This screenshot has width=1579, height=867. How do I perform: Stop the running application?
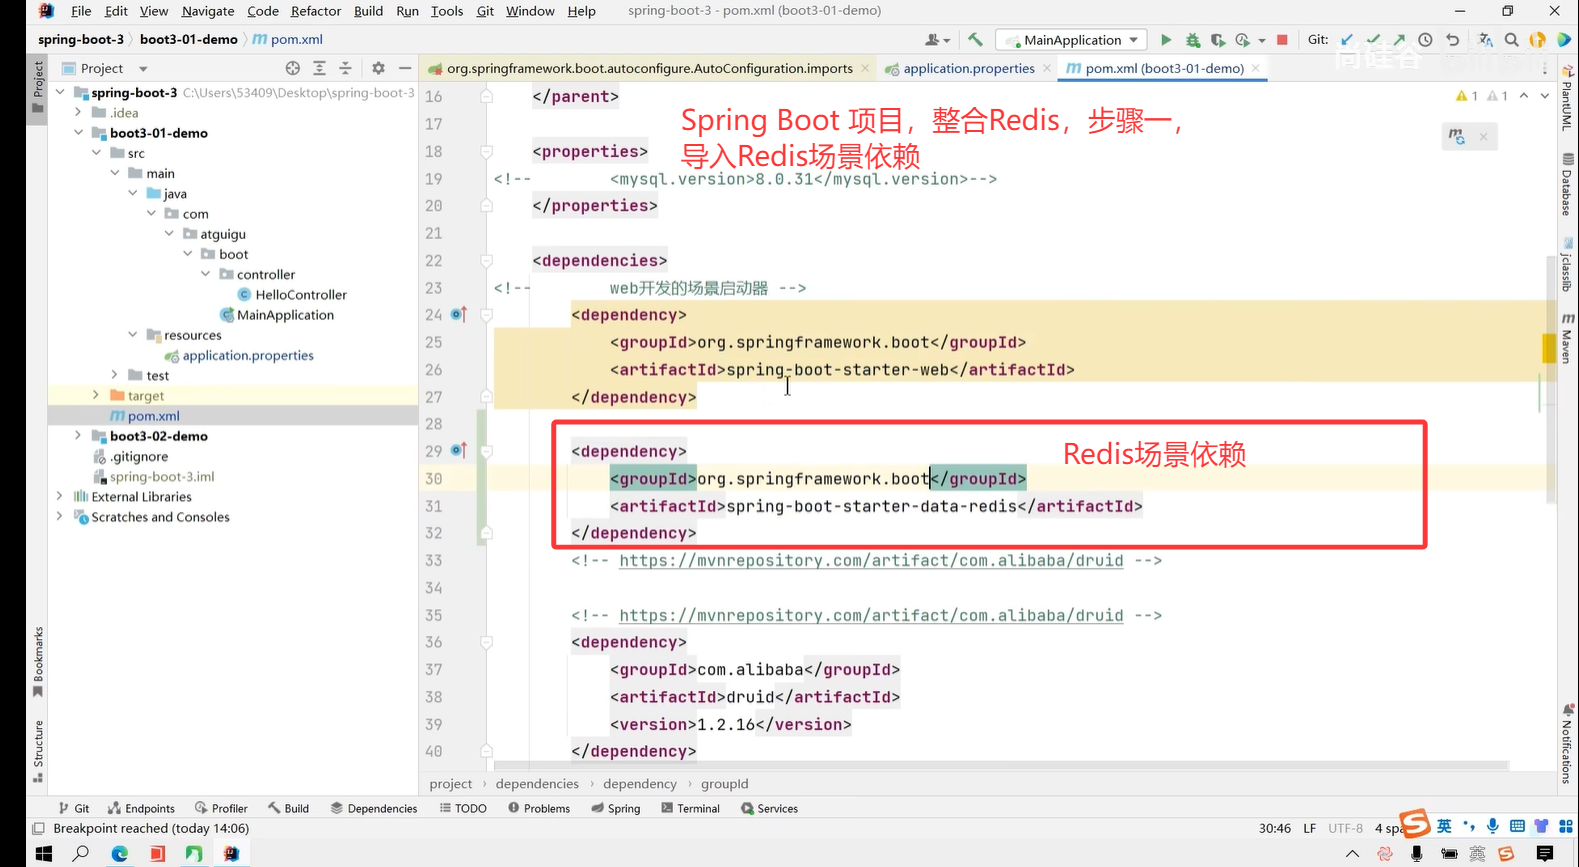pyautogui.click(x=1282, y=40)
